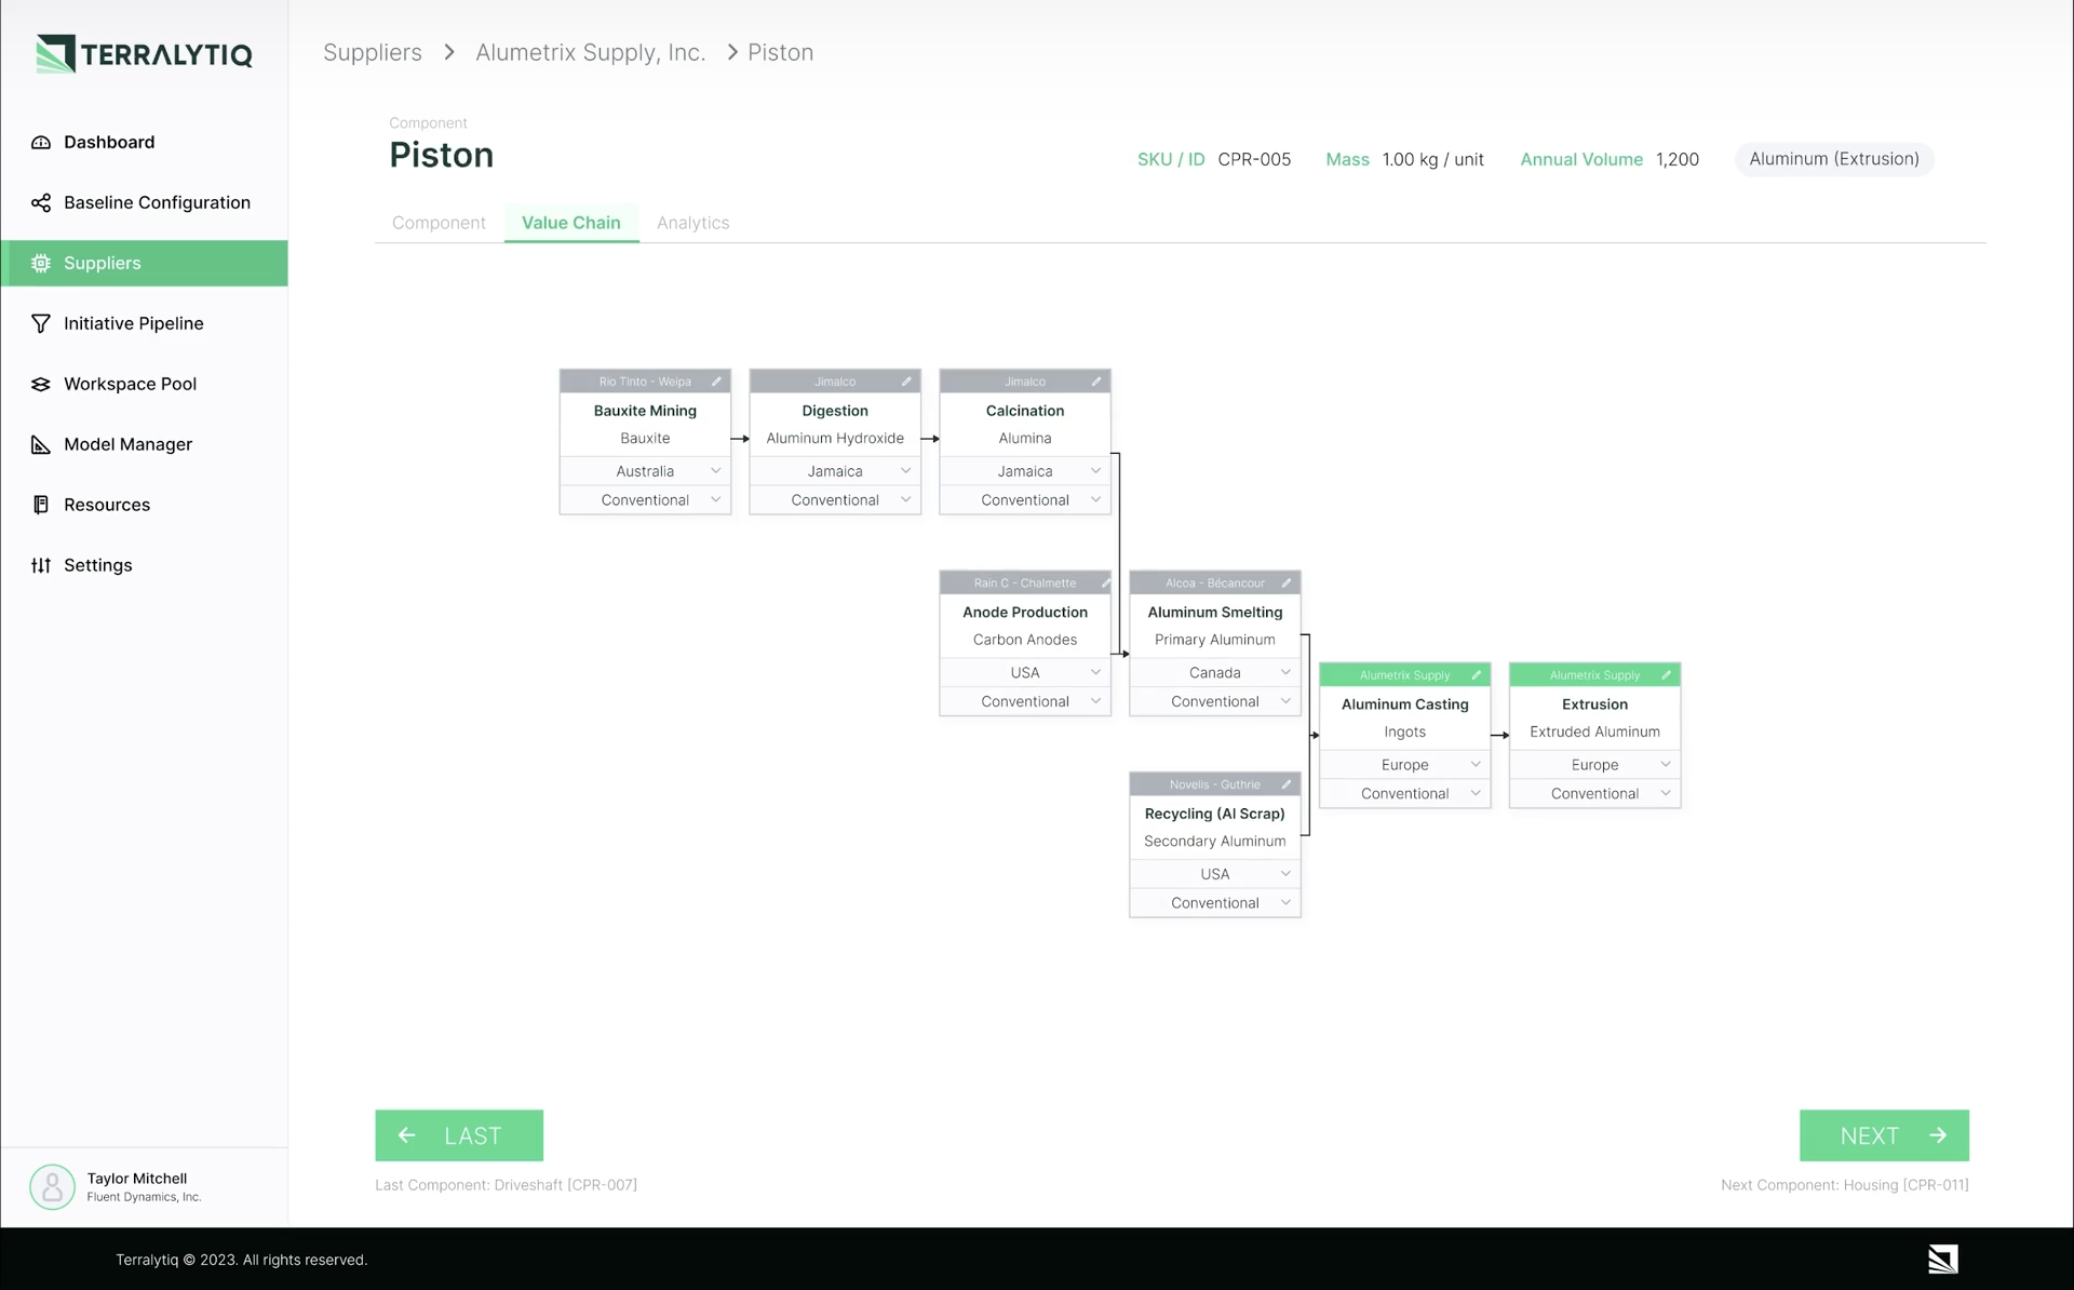The height and width of the screenshot is (1290, 2074).
Task: Click the user avatar for Taylor Mitchell
Action: (52, 1186)
